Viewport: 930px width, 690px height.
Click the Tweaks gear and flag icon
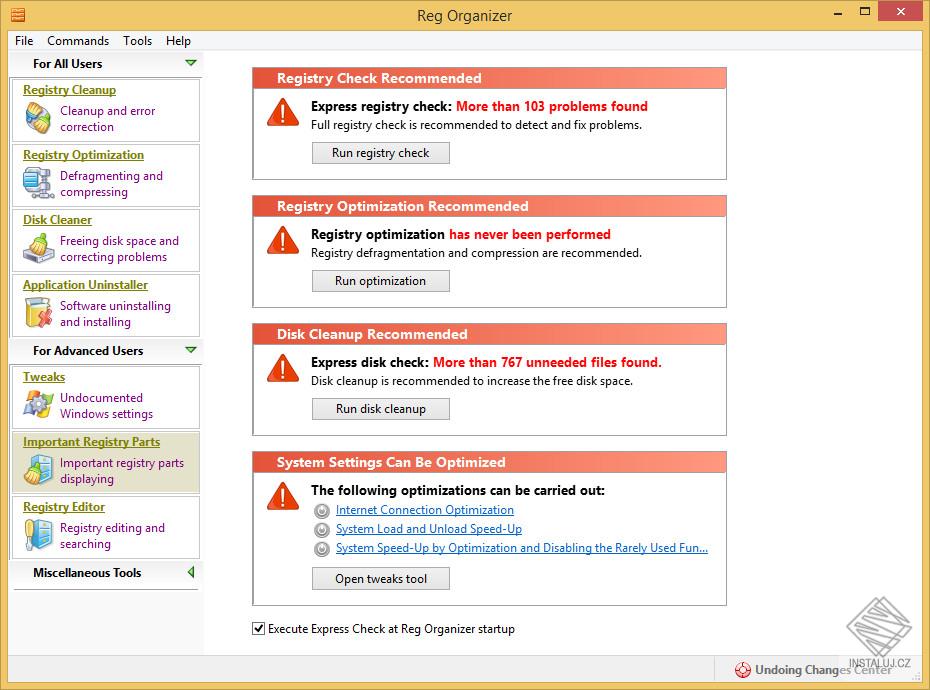point(38,405)
